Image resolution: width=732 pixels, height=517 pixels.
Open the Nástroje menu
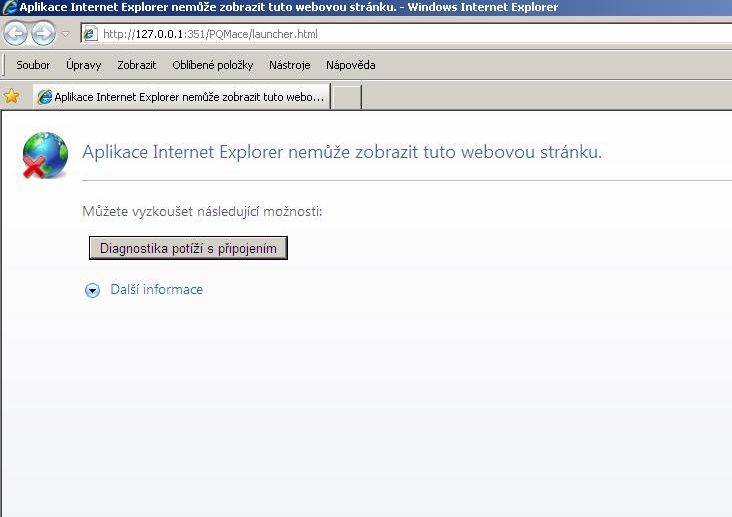click(x=290, y=65)
